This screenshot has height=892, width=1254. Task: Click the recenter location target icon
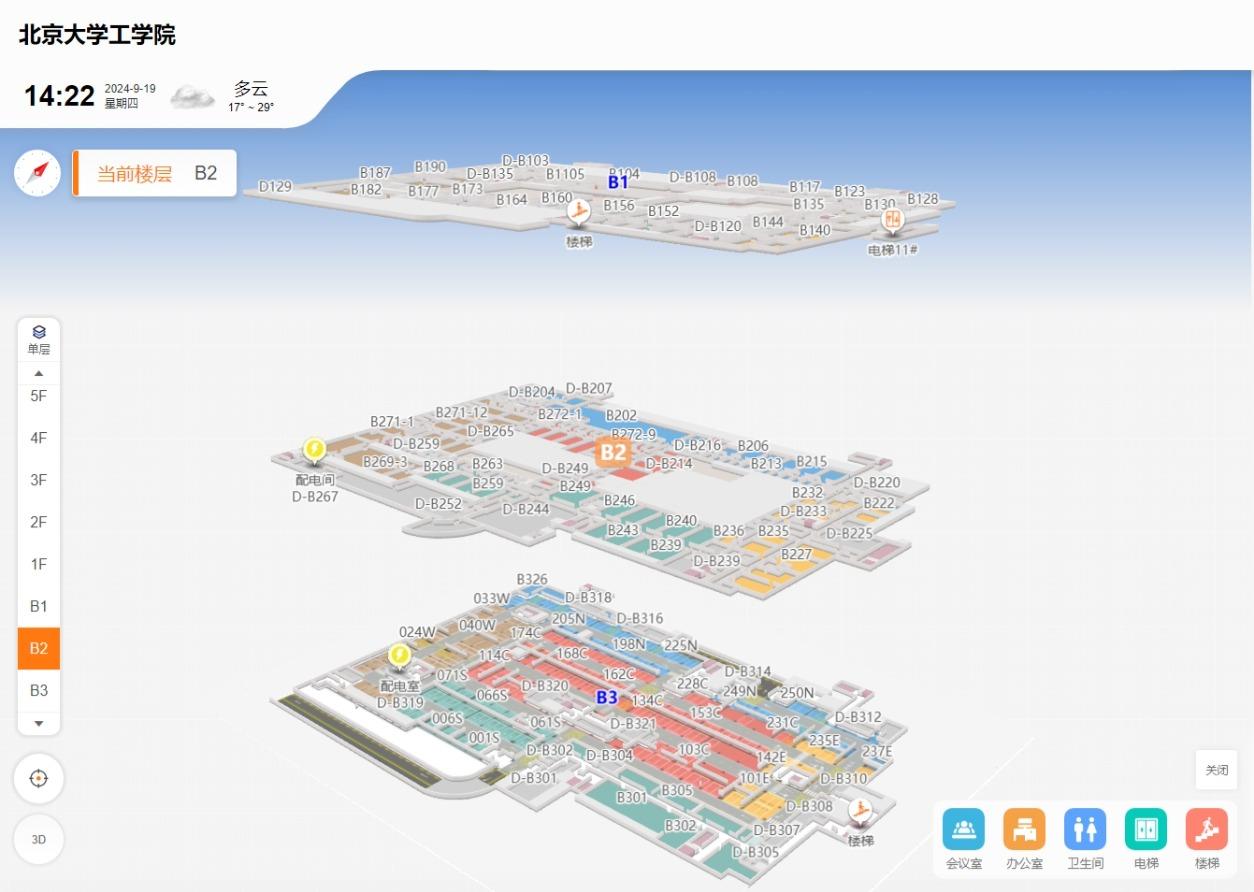(39, 778)
